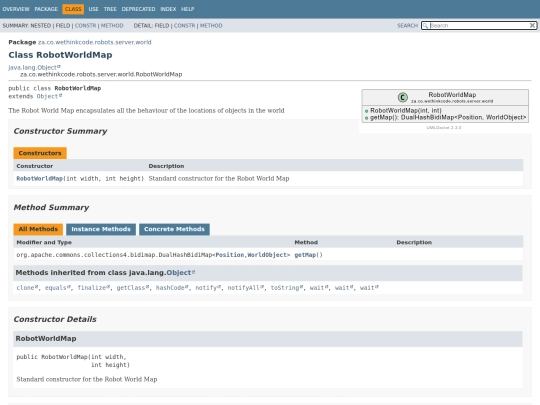Switch to the All Methods tab

click(x=38, y=229)
